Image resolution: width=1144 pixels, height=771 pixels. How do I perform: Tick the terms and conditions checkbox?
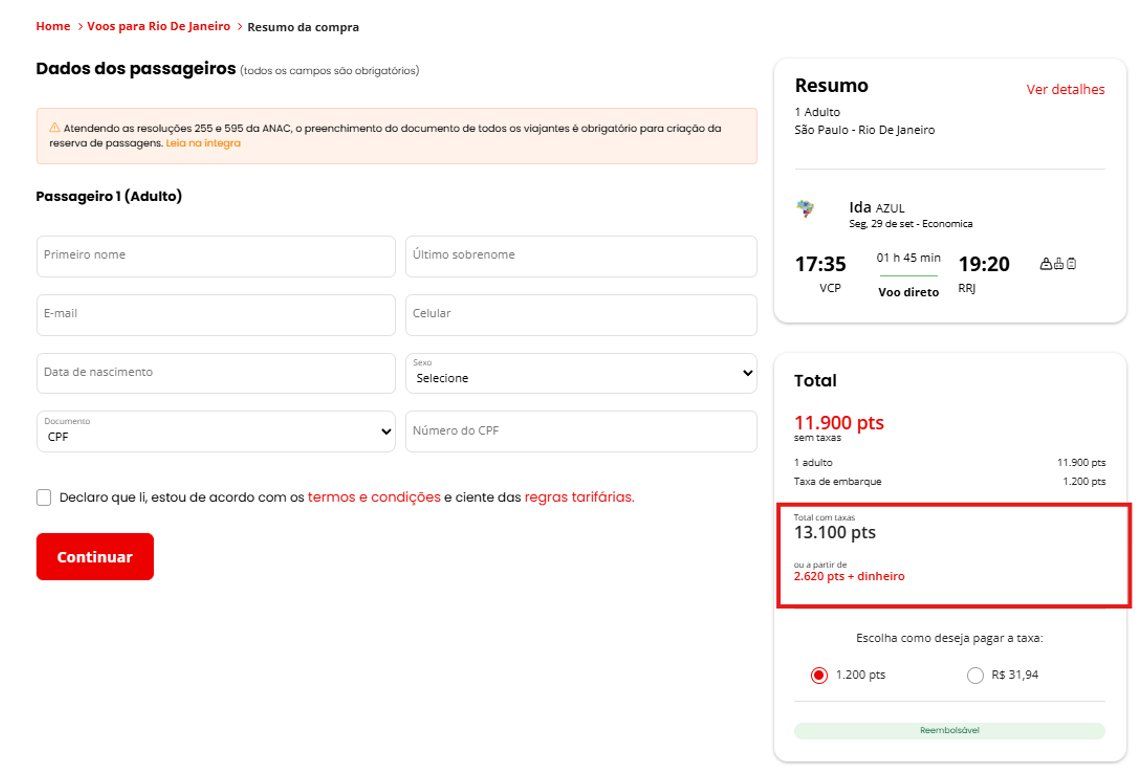44,498
